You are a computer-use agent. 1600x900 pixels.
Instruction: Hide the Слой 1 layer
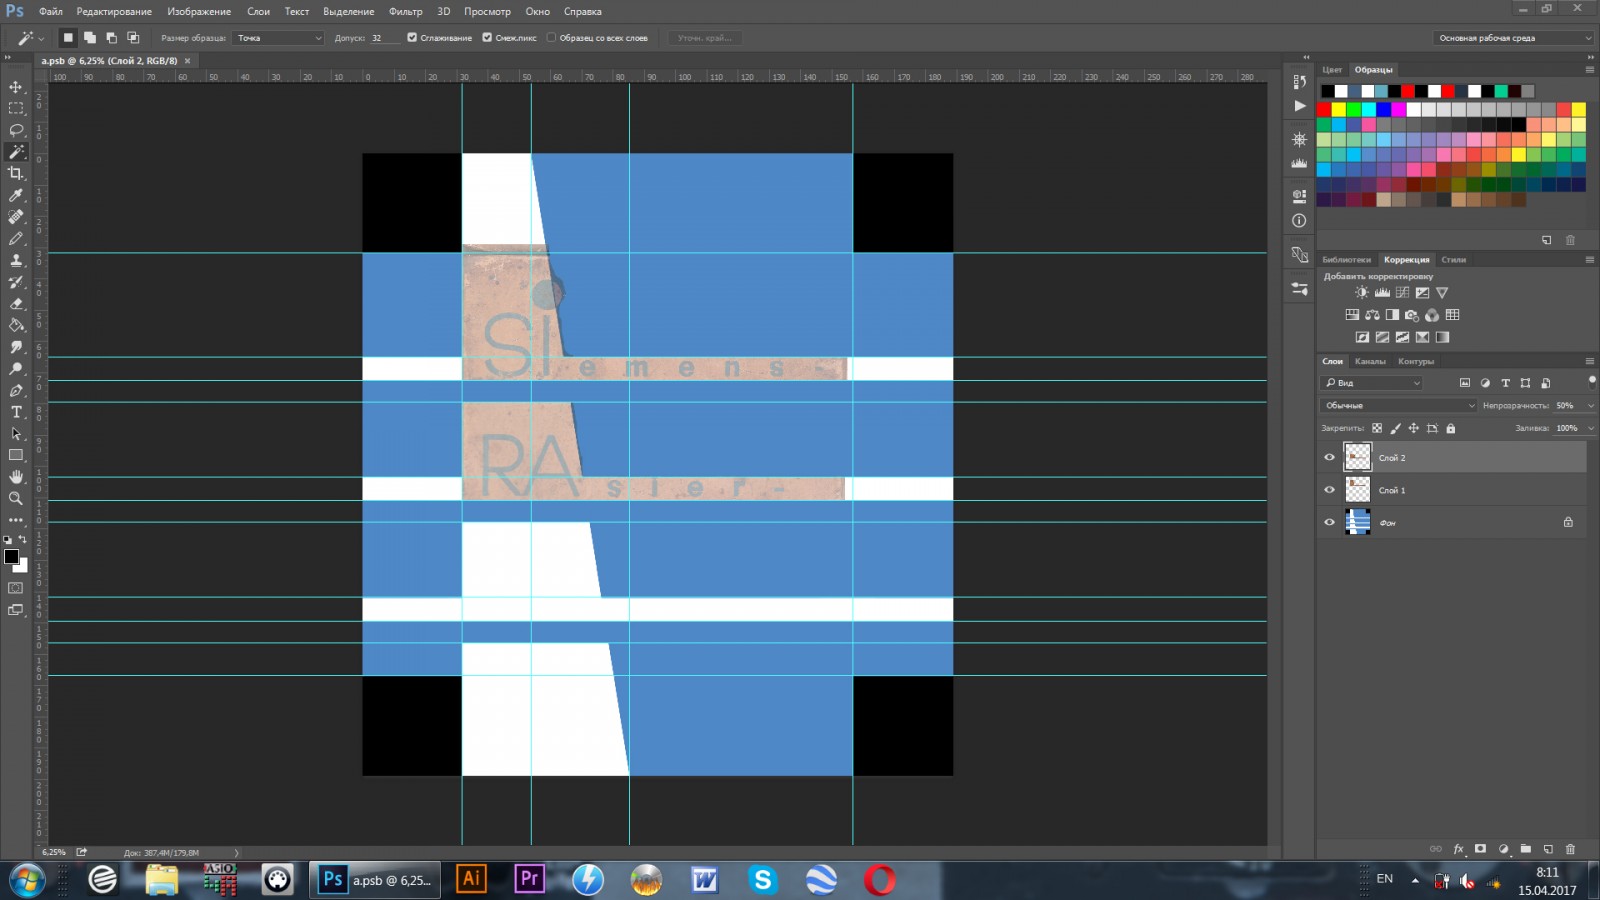click(x=1329, y=490)
